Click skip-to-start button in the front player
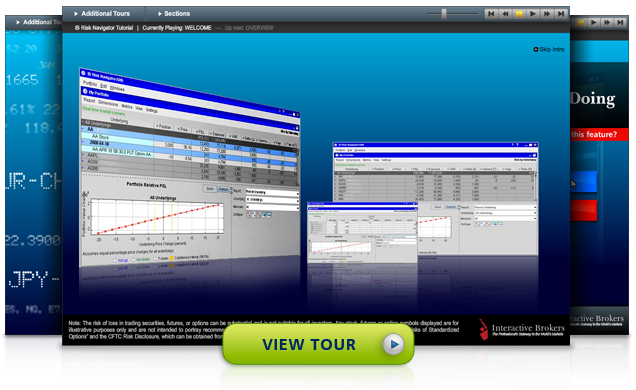Screen dimensions: 636x390 [x=491, y=14]
